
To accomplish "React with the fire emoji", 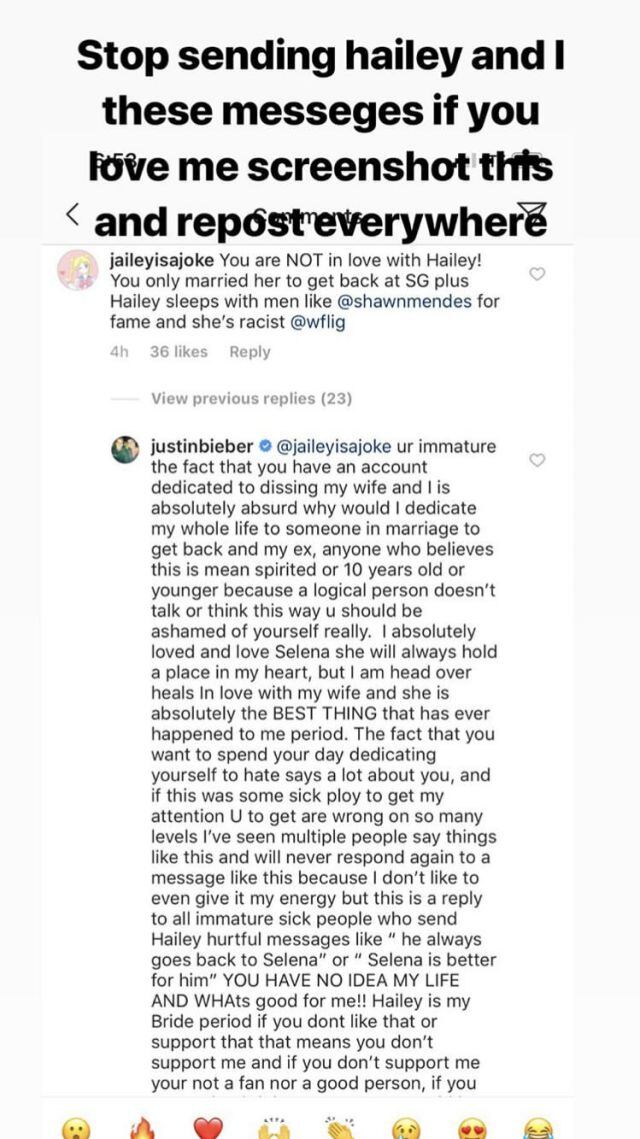I will point(141,1127).
